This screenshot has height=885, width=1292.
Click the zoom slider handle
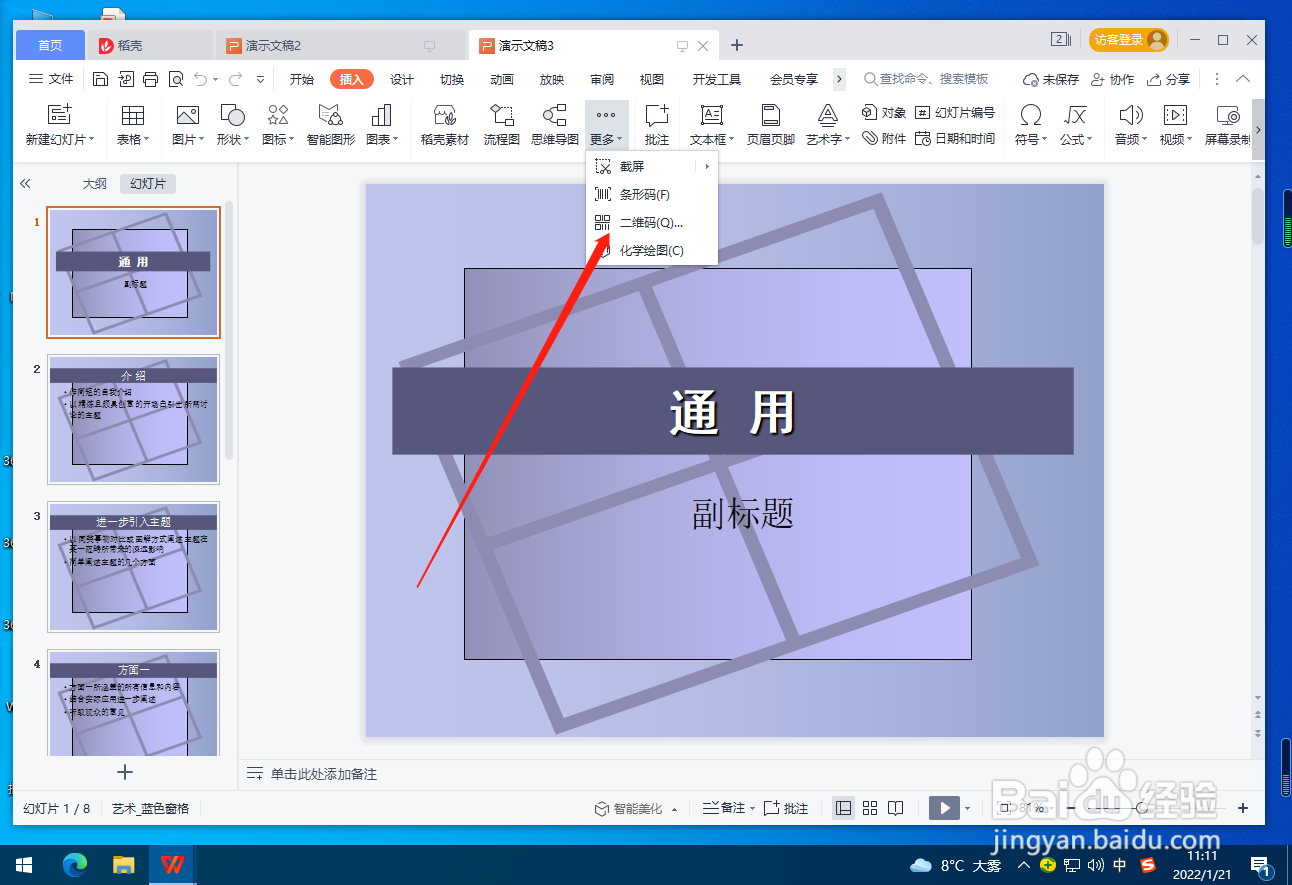point(1142,808)
